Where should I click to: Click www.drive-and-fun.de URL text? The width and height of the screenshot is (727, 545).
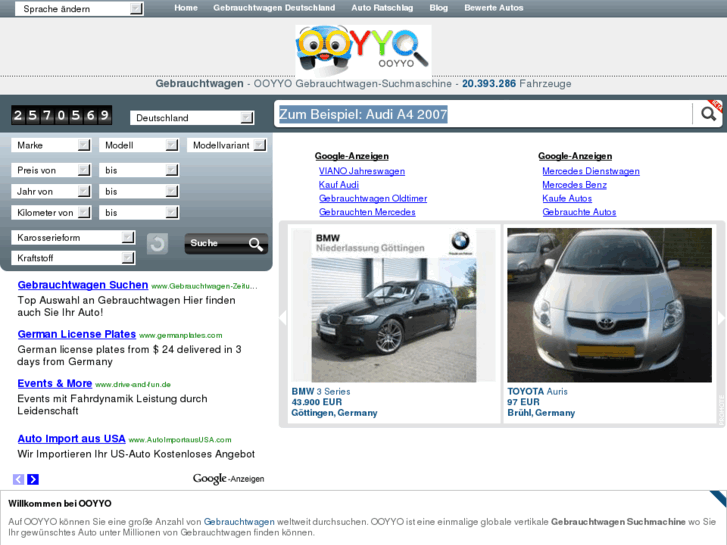133,385
